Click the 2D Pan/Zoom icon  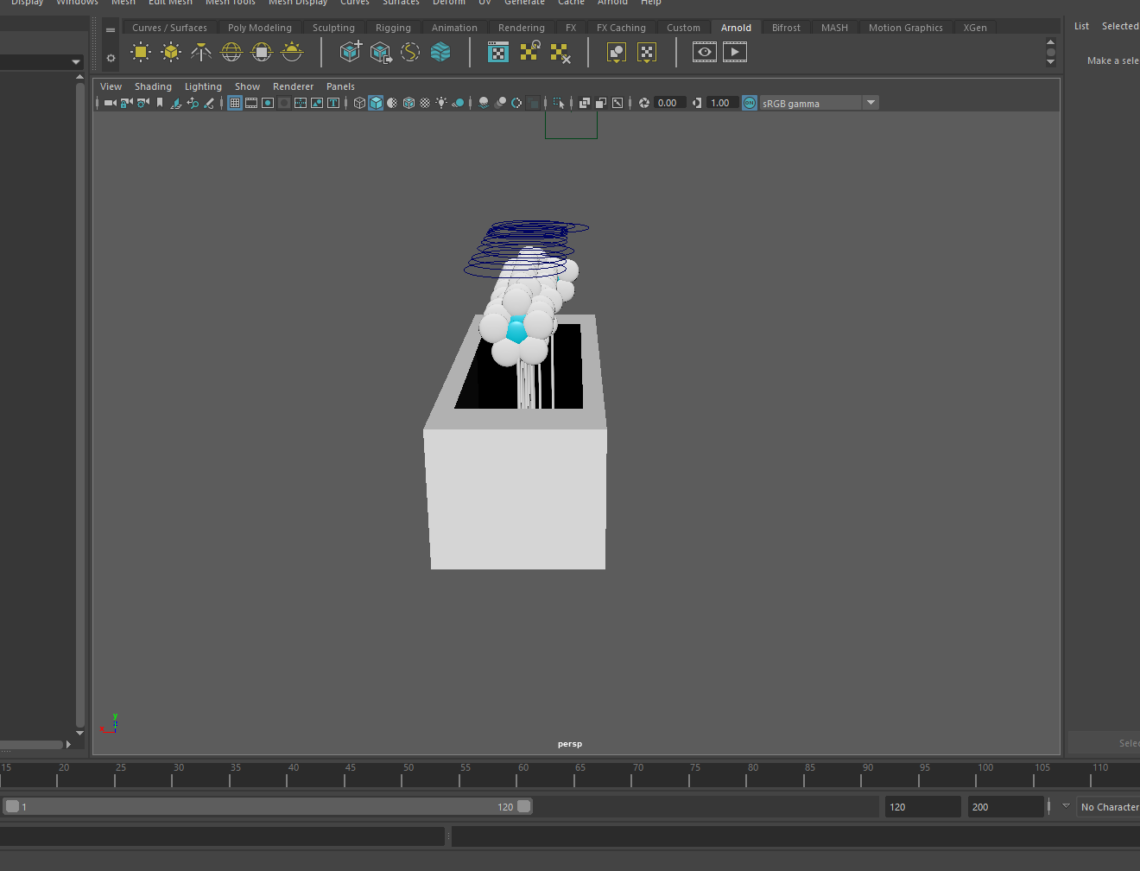coord(193,103)
